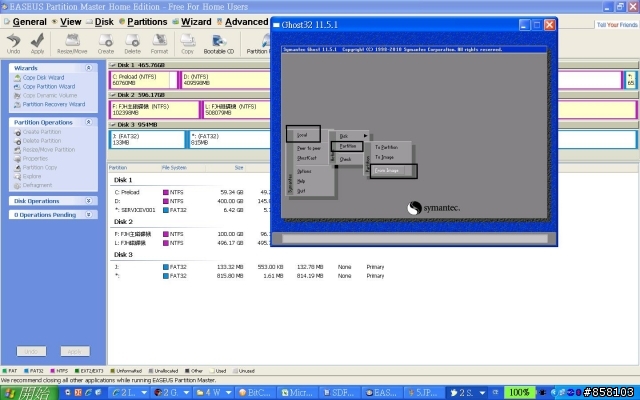Switch to the BitC... taskbar item
This screenshot has height=400, width=640.
coord(255,393)
